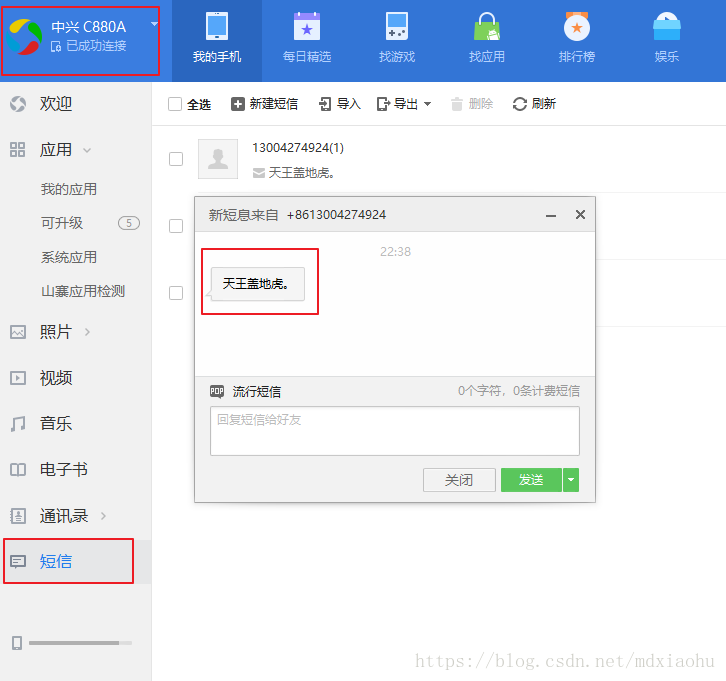The height and width of the screenshot is (681, 726).
Task: Click the 欢迎 sidebar icon
Action: coord(18,104)
